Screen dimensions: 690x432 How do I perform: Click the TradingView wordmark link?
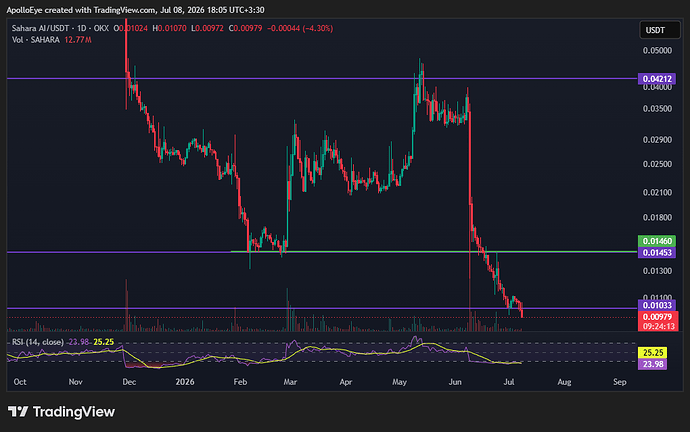click(x=73, y=412)
